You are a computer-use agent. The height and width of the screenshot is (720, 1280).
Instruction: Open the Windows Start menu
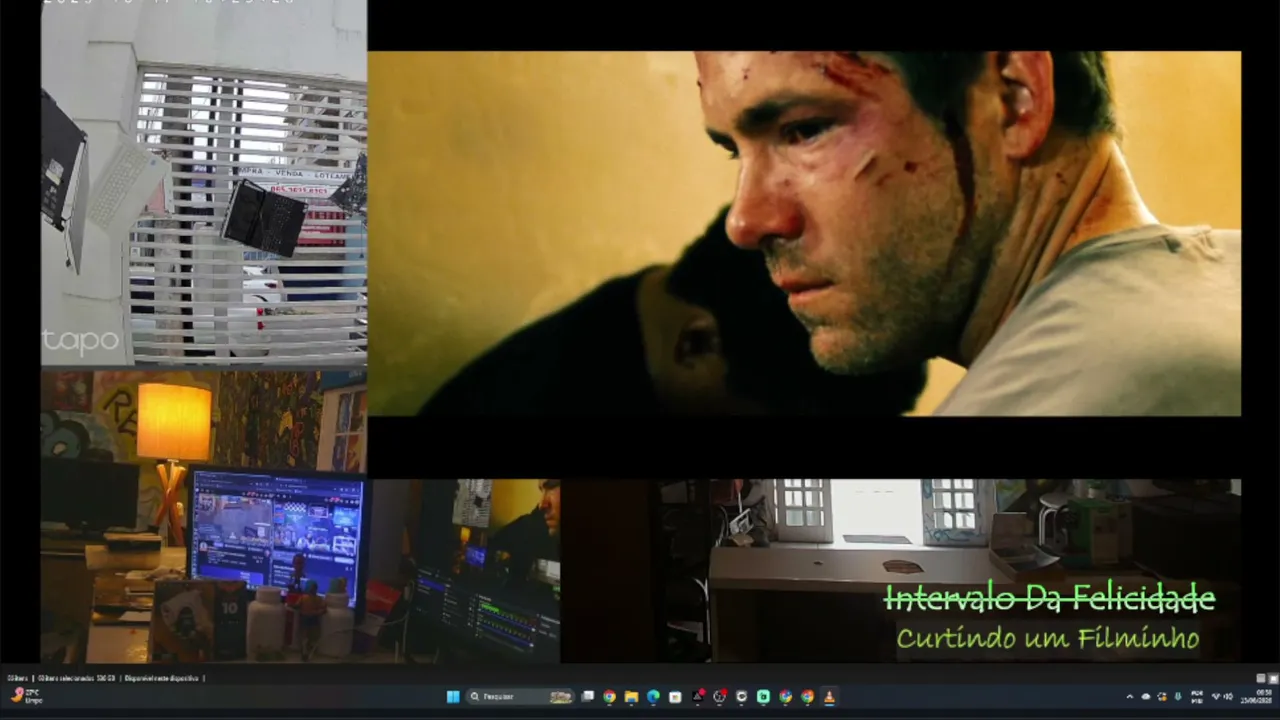tap(453, 697)
